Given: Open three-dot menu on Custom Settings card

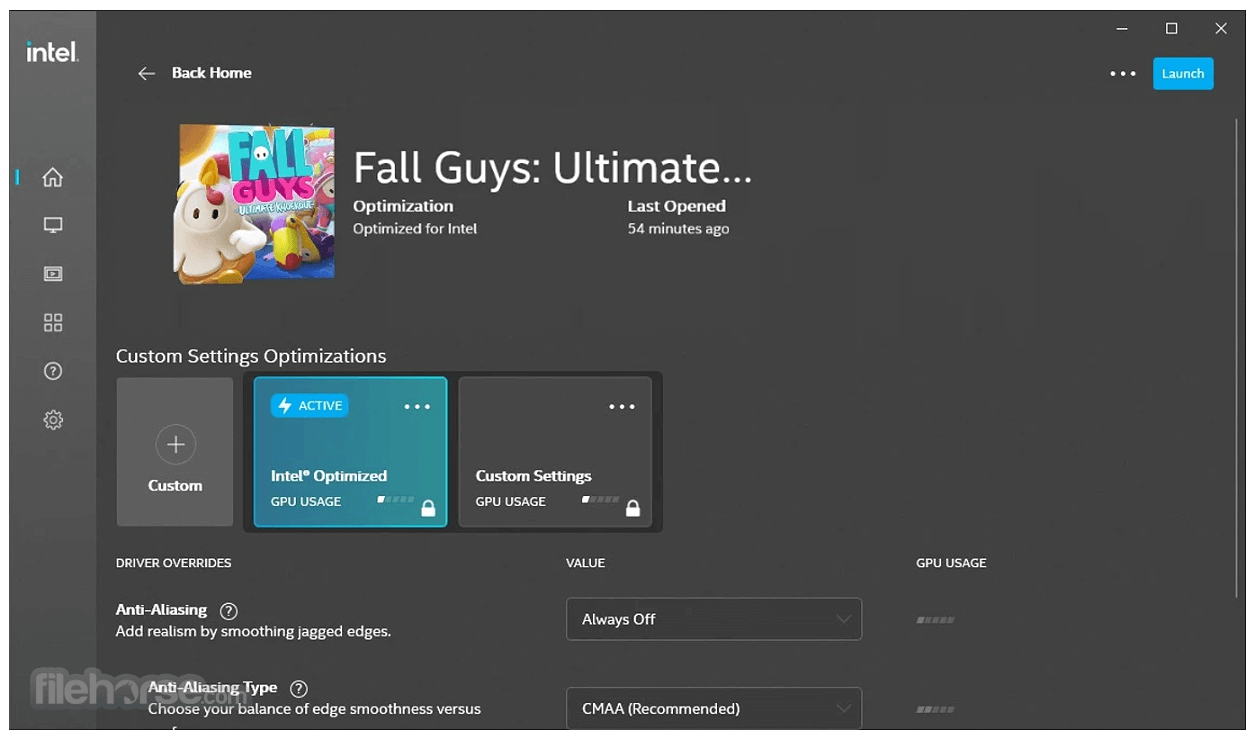Looking at the screenshot, I should [x=622, y=406].
